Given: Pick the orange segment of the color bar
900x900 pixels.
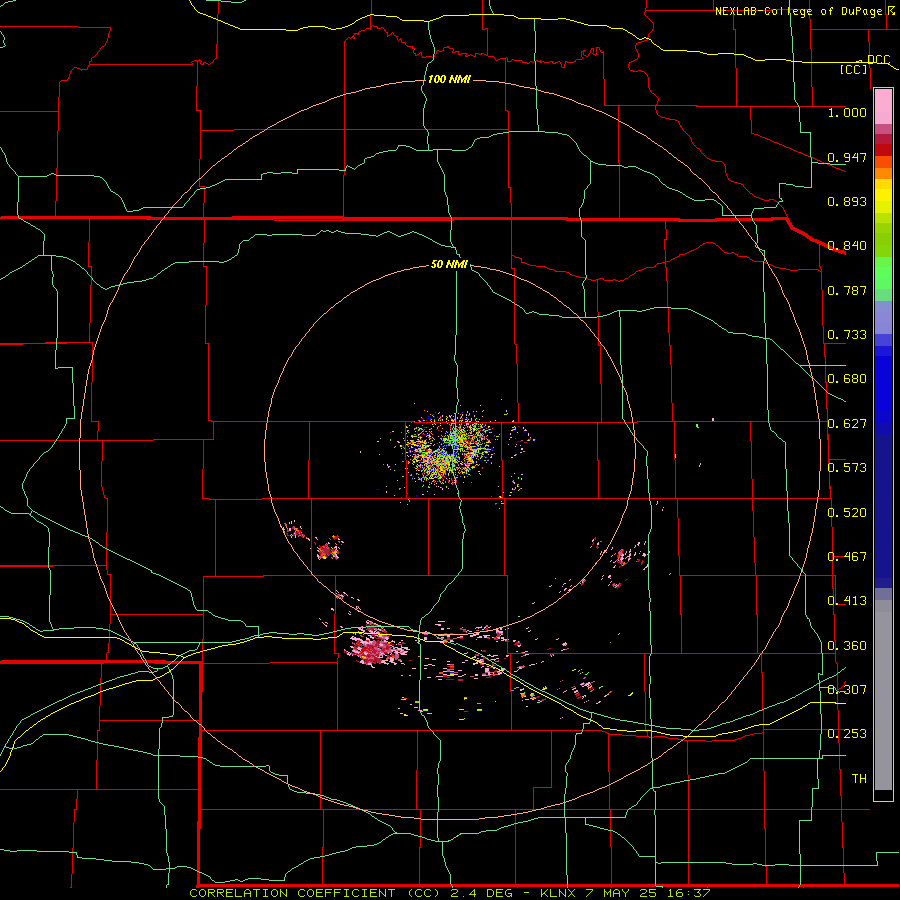Looking at the screenshot, I should tap(883, 173).
